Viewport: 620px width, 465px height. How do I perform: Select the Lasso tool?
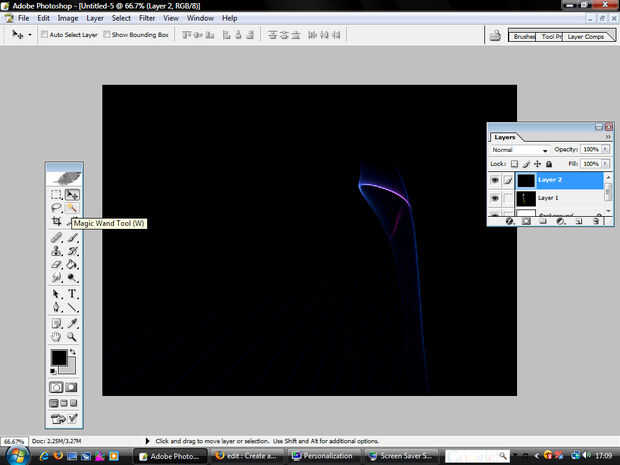click(56, 208)
